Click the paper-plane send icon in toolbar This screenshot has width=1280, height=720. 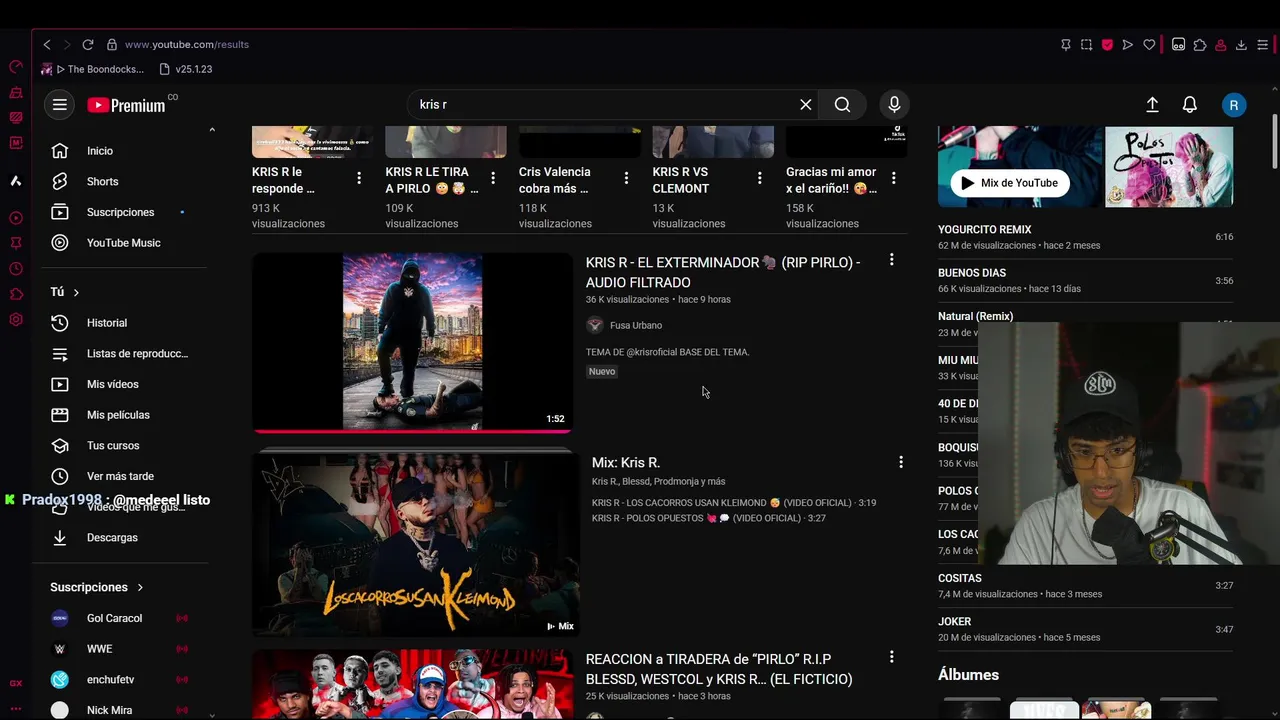coord(1128,44)
